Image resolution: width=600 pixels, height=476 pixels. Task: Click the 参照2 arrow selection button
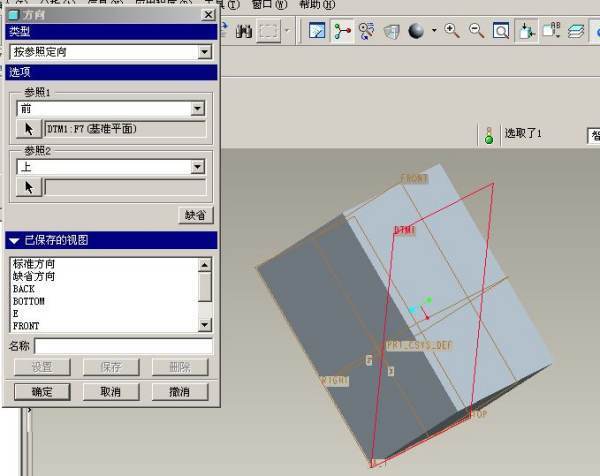(x=29, y=187)
